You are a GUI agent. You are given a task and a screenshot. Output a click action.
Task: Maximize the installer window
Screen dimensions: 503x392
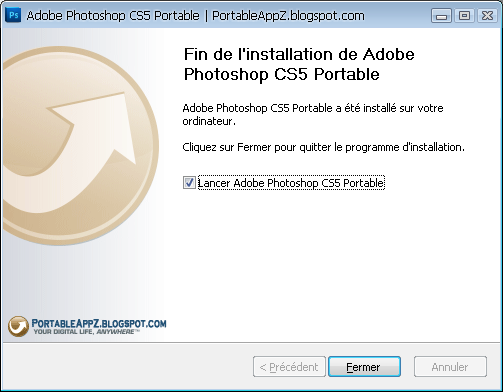[464, 16]
